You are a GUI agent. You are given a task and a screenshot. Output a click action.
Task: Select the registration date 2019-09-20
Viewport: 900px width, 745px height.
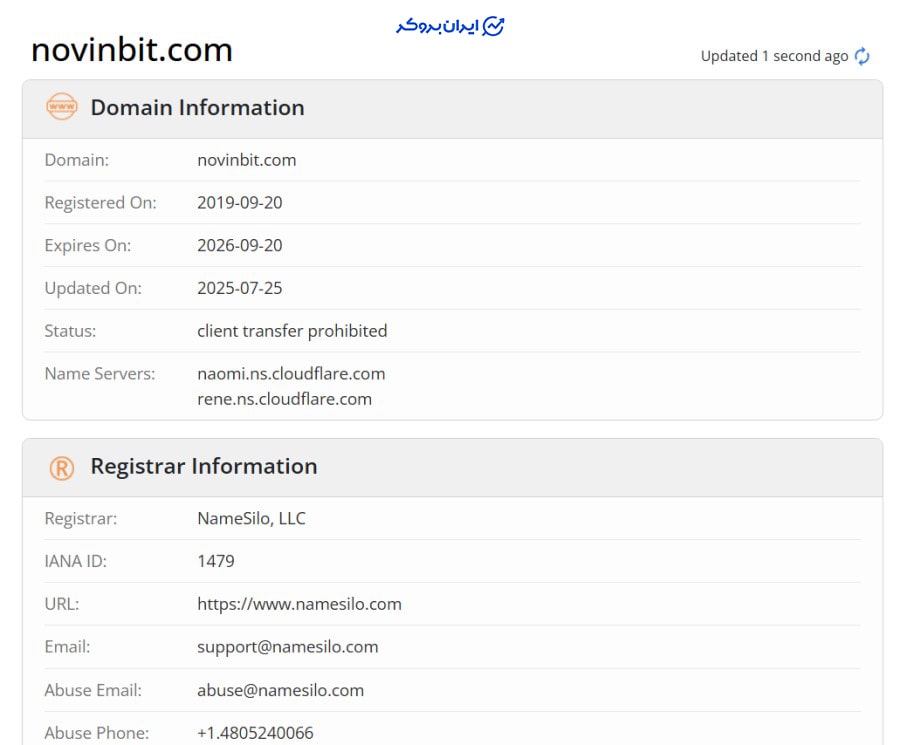click(x=240, y=203)
